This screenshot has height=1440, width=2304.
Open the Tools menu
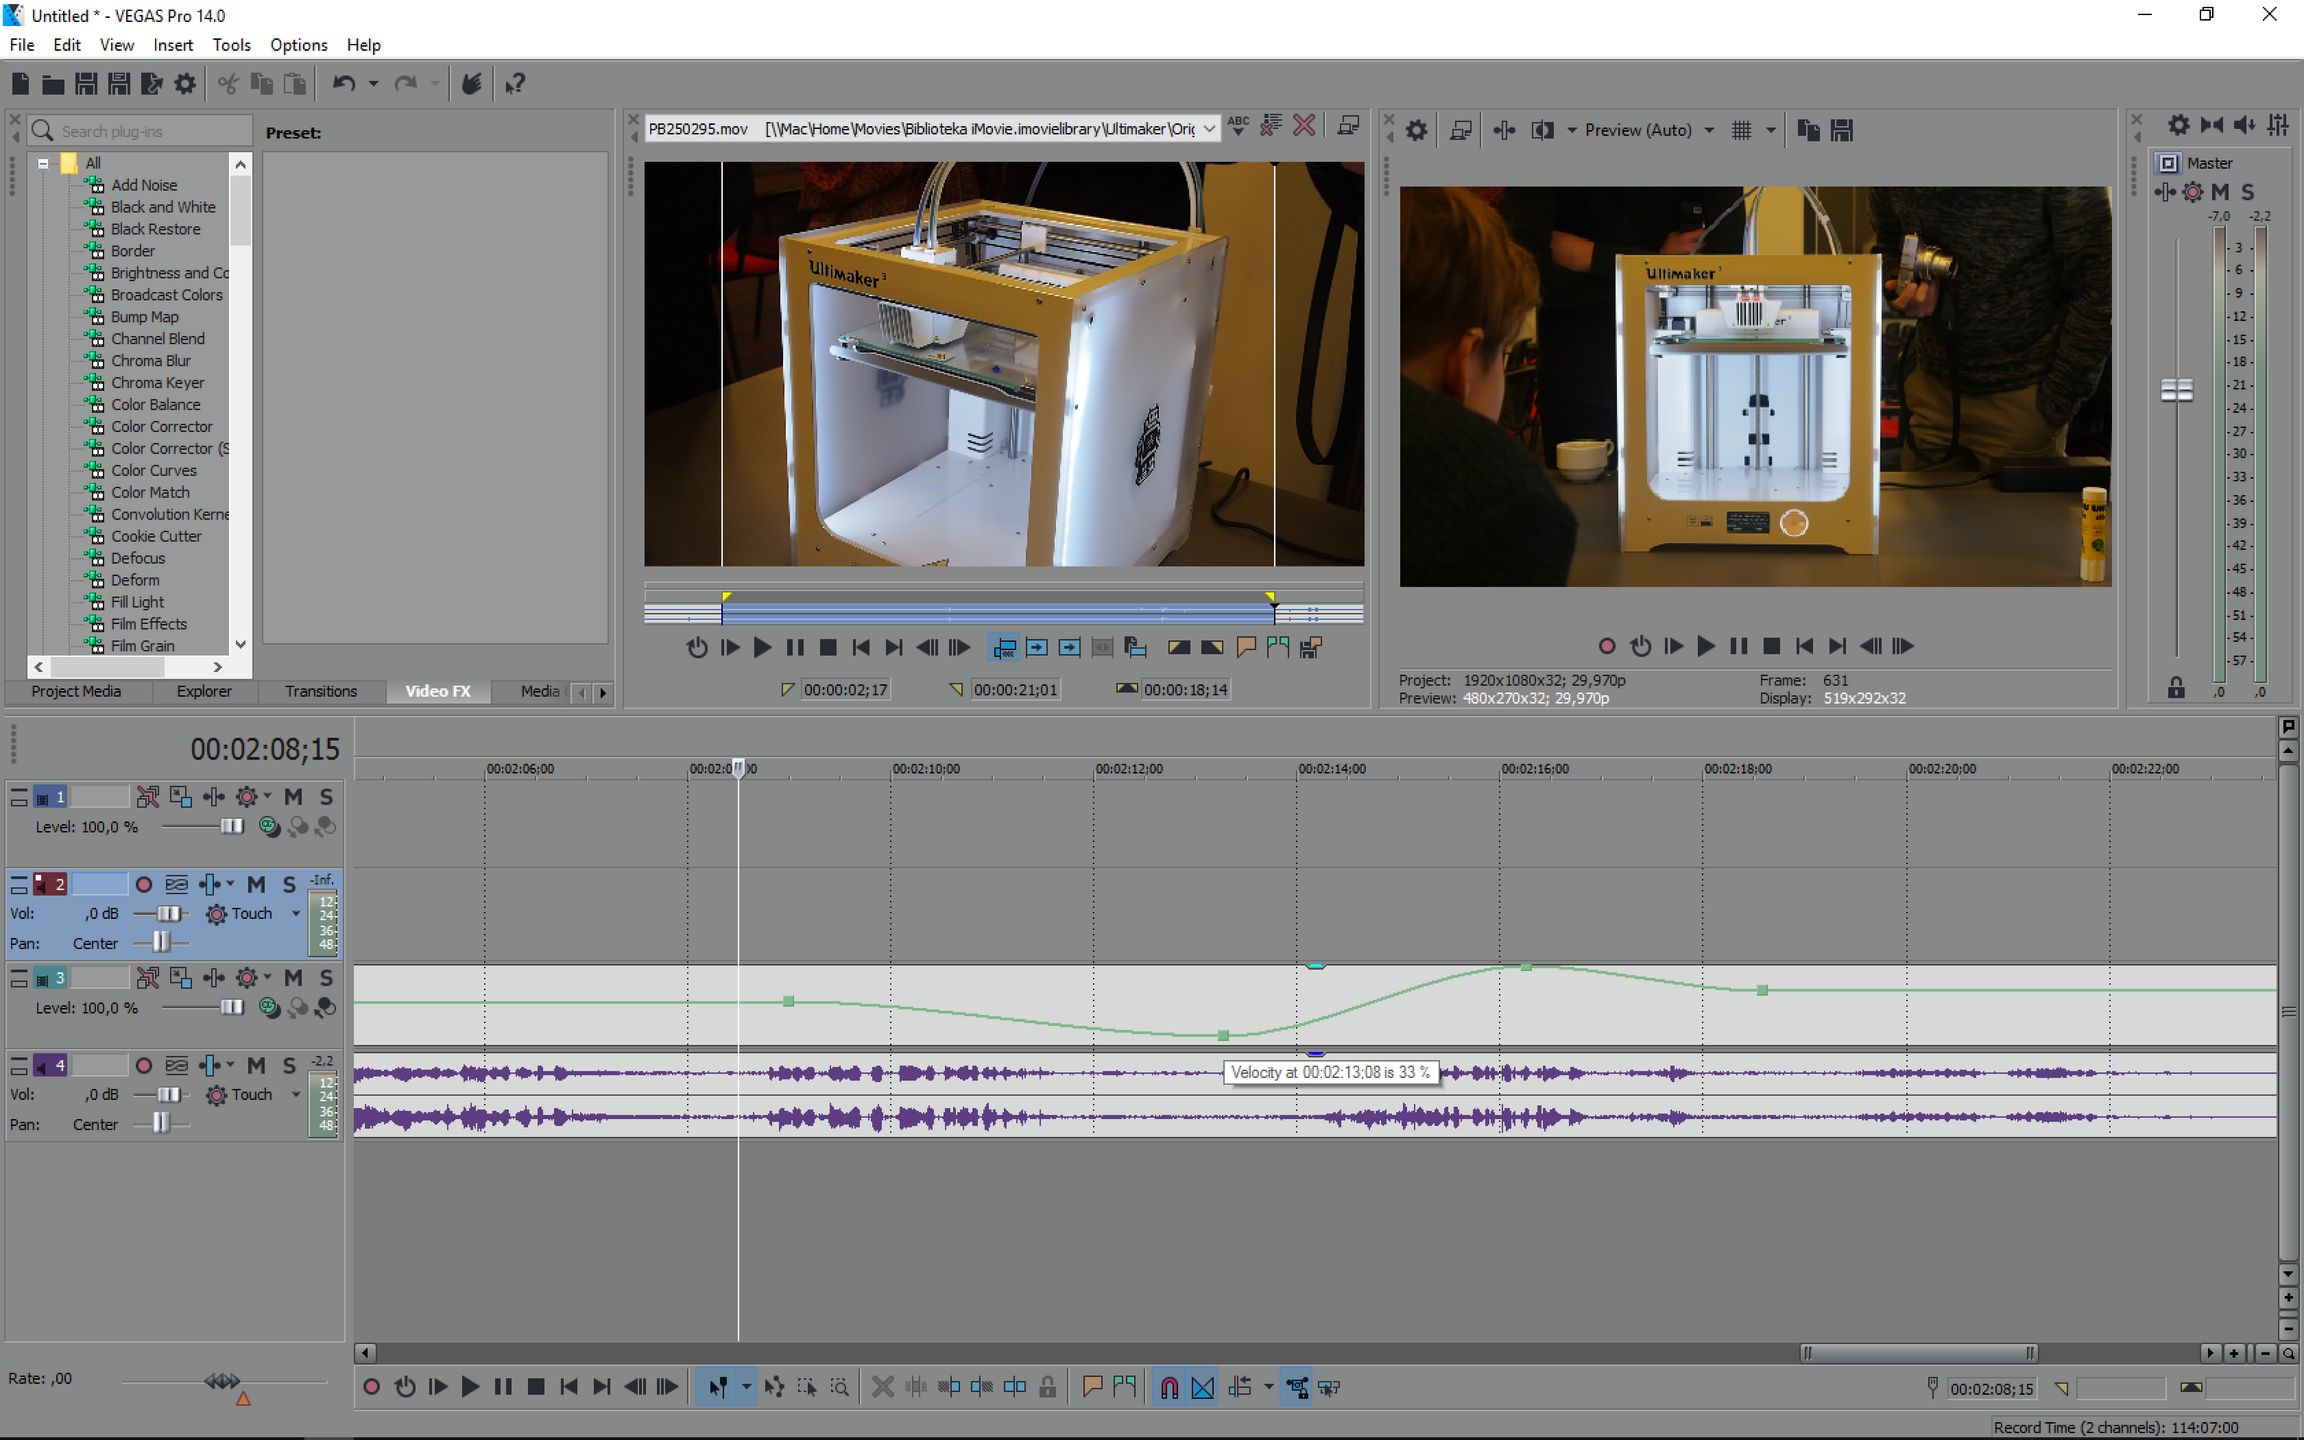[231, 45]
